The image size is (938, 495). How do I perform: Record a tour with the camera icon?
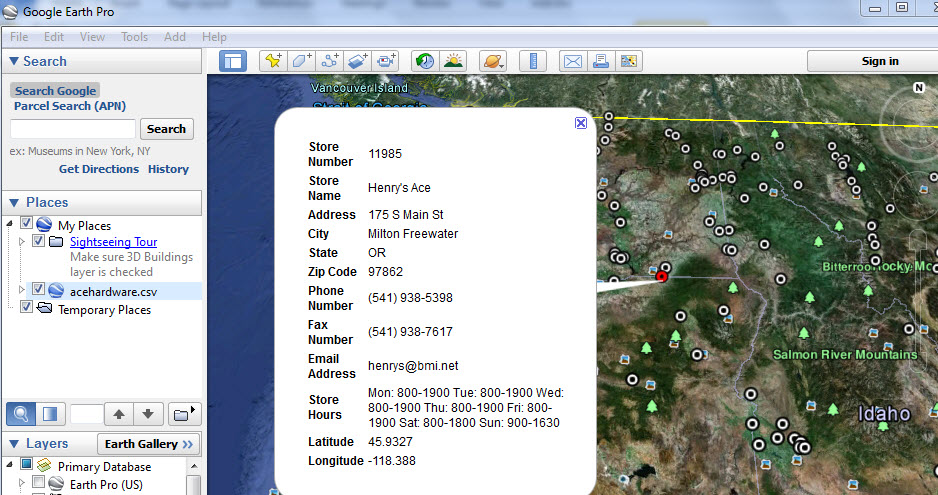(x=386, y=61)
